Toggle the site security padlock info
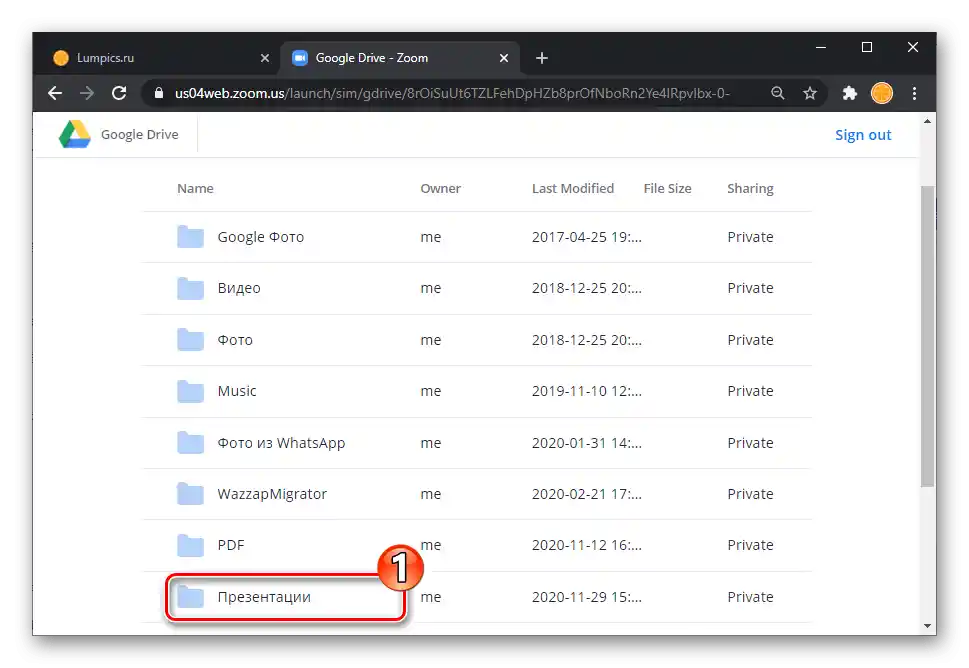969x668 pixels. tap(158, 93)
